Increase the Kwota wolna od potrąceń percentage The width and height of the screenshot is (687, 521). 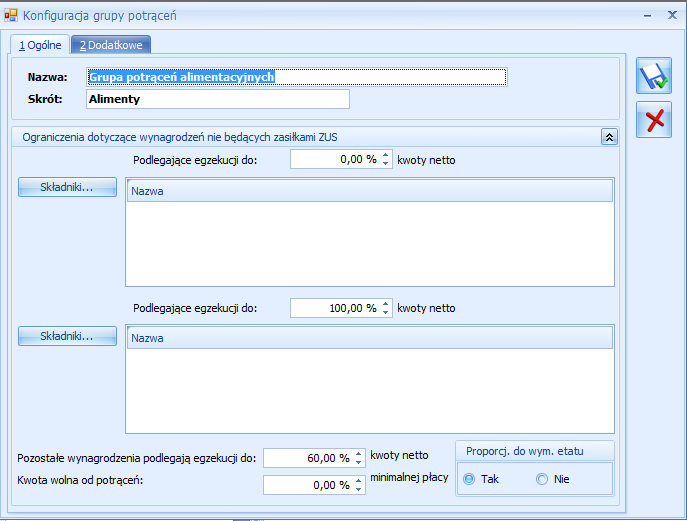[x=359, y=481]
